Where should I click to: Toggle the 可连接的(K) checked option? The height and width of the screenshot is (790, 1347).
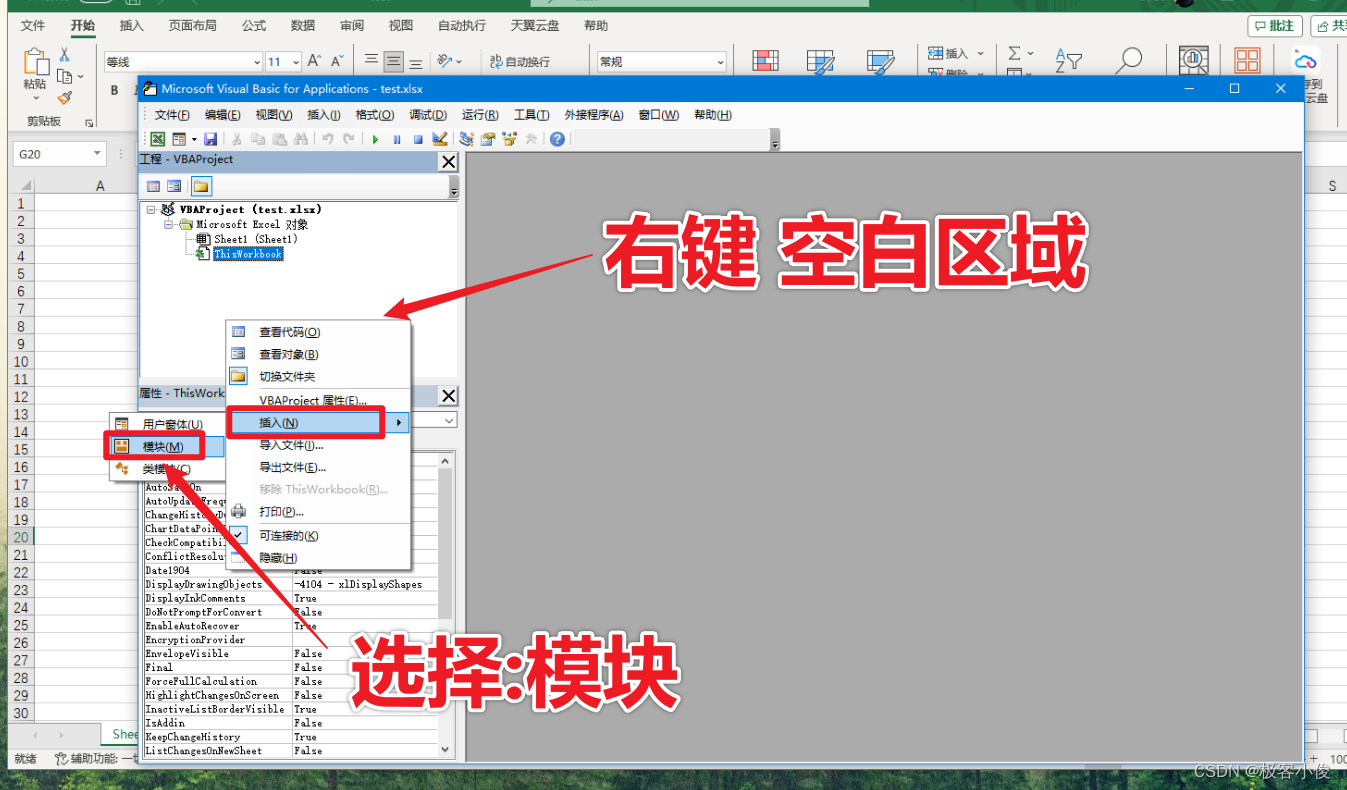pyautogui.click(x=318, y=536)
